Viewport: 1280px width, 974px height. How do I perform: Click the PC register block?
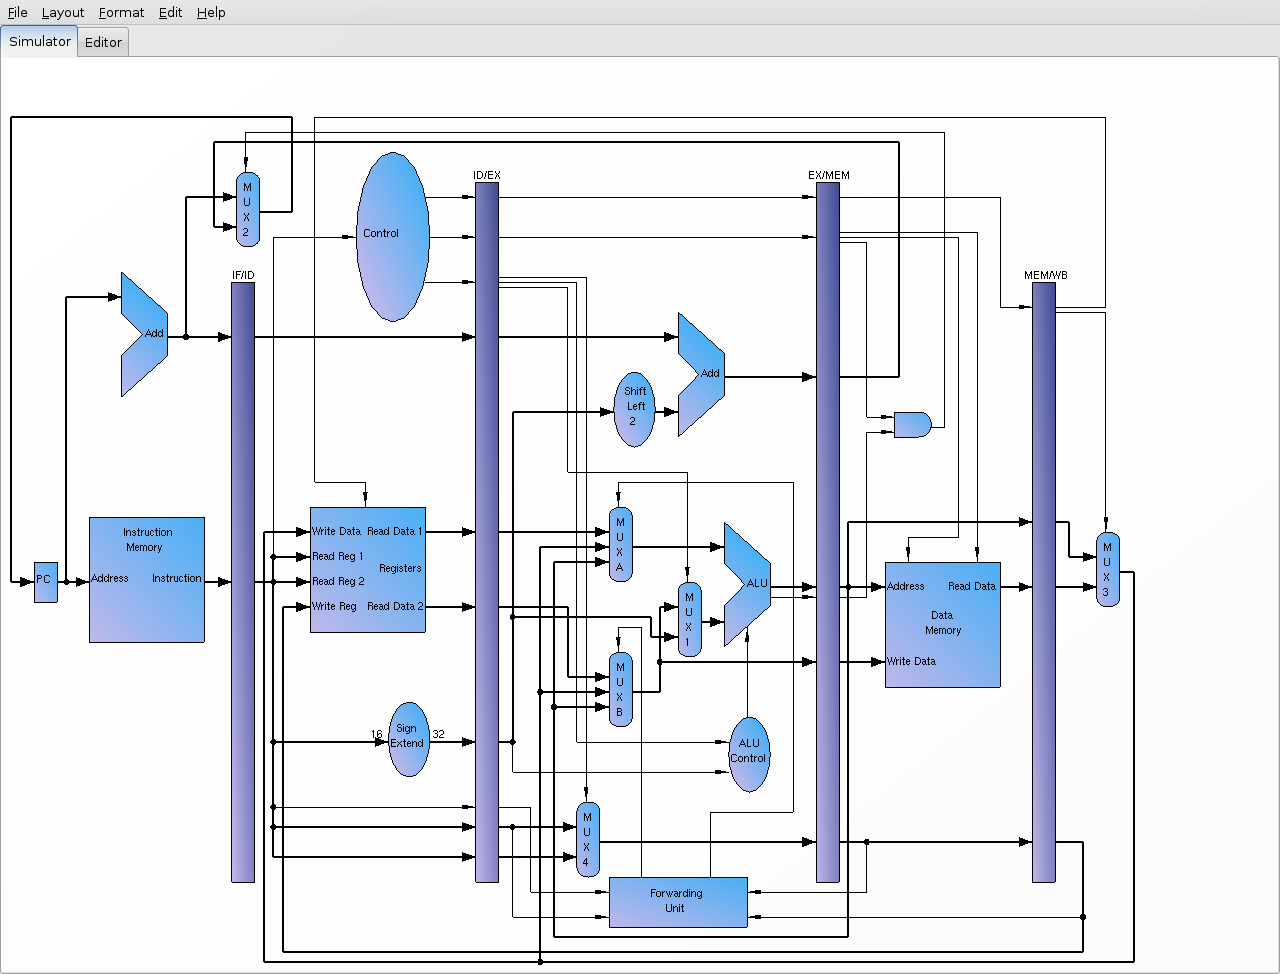[46, 581]
